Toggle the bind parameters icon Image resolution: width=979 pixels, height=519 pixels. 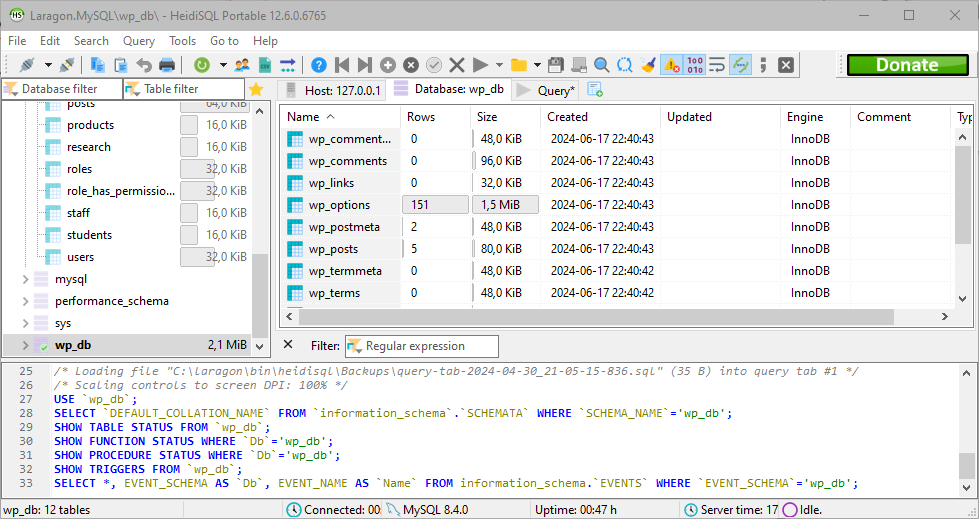pyautogui.click(x=740, y=65)
